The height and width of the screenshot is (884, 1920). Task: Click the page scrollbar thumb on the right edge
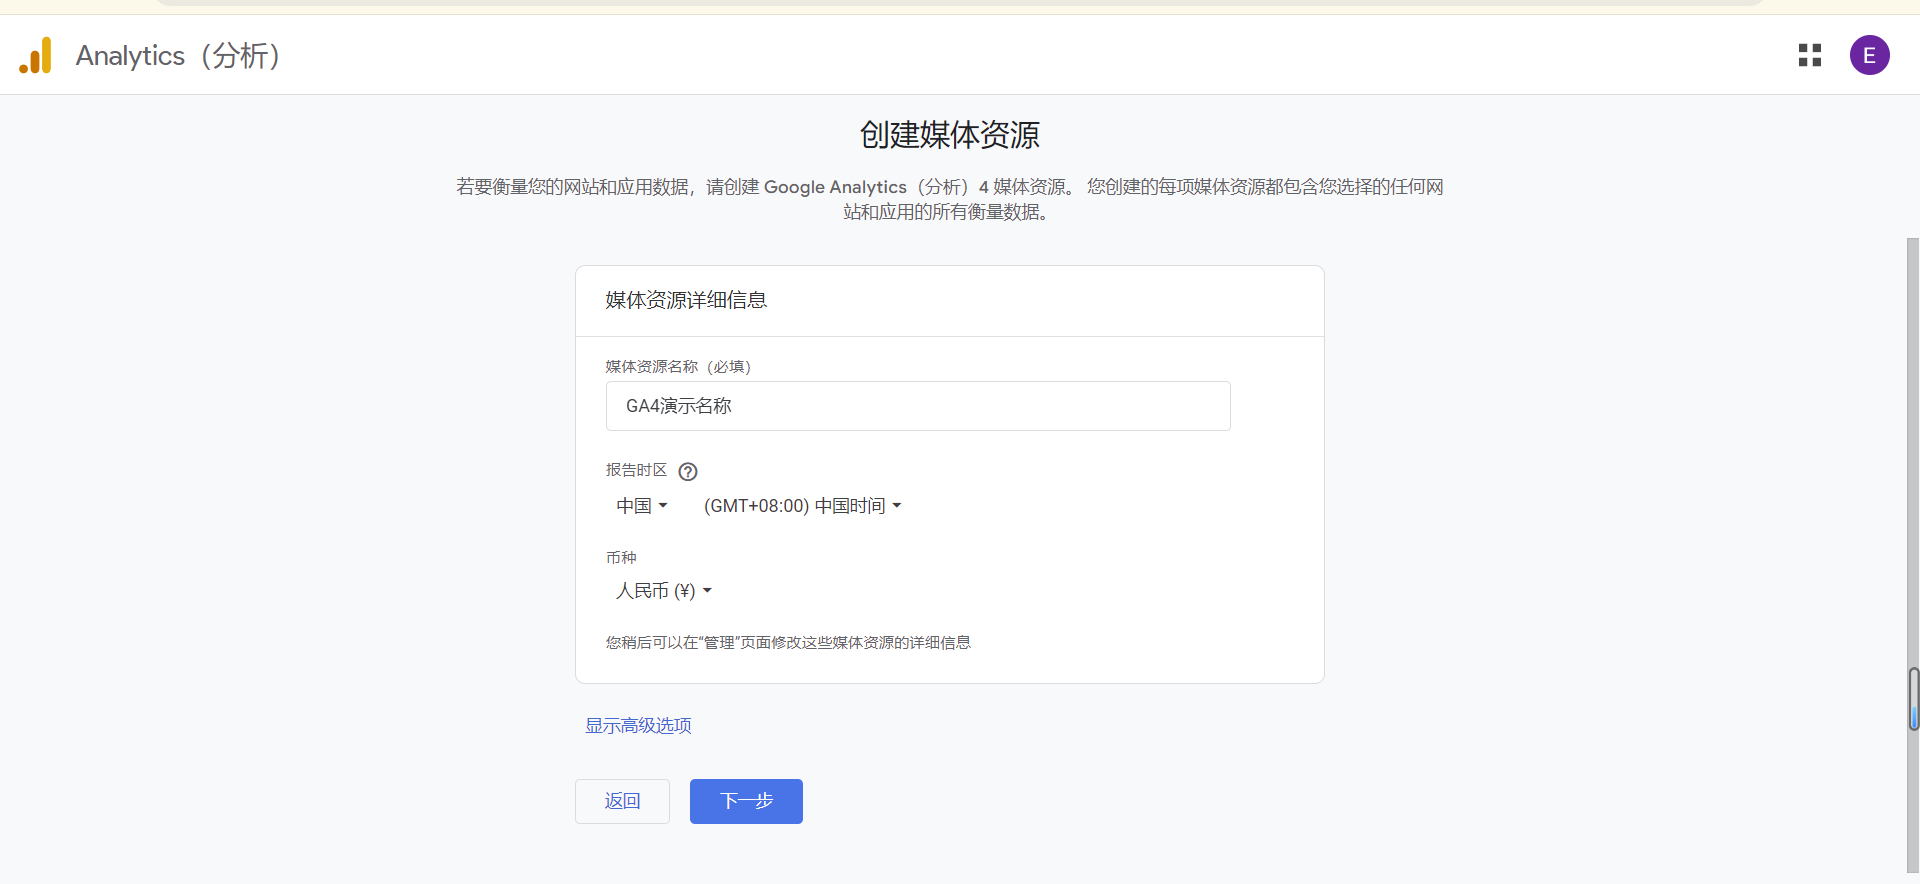tap(1913, 699)
